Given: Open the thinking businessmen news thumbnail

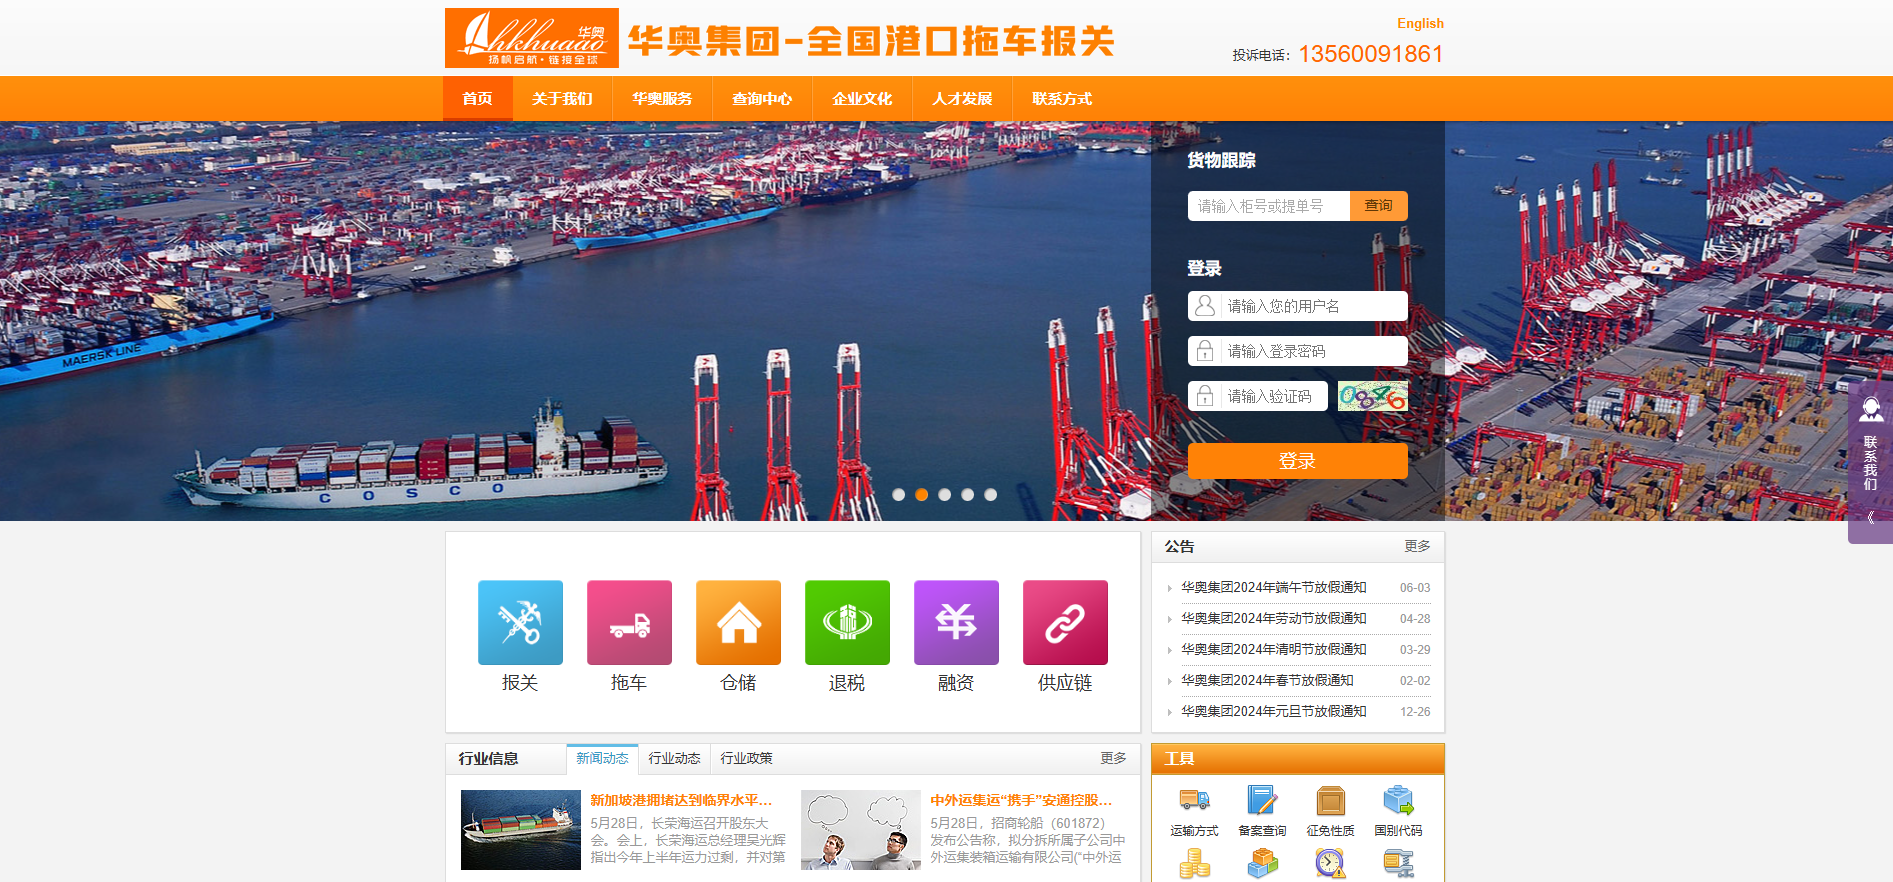Looking at the screenshot, I should pos(861,830).
